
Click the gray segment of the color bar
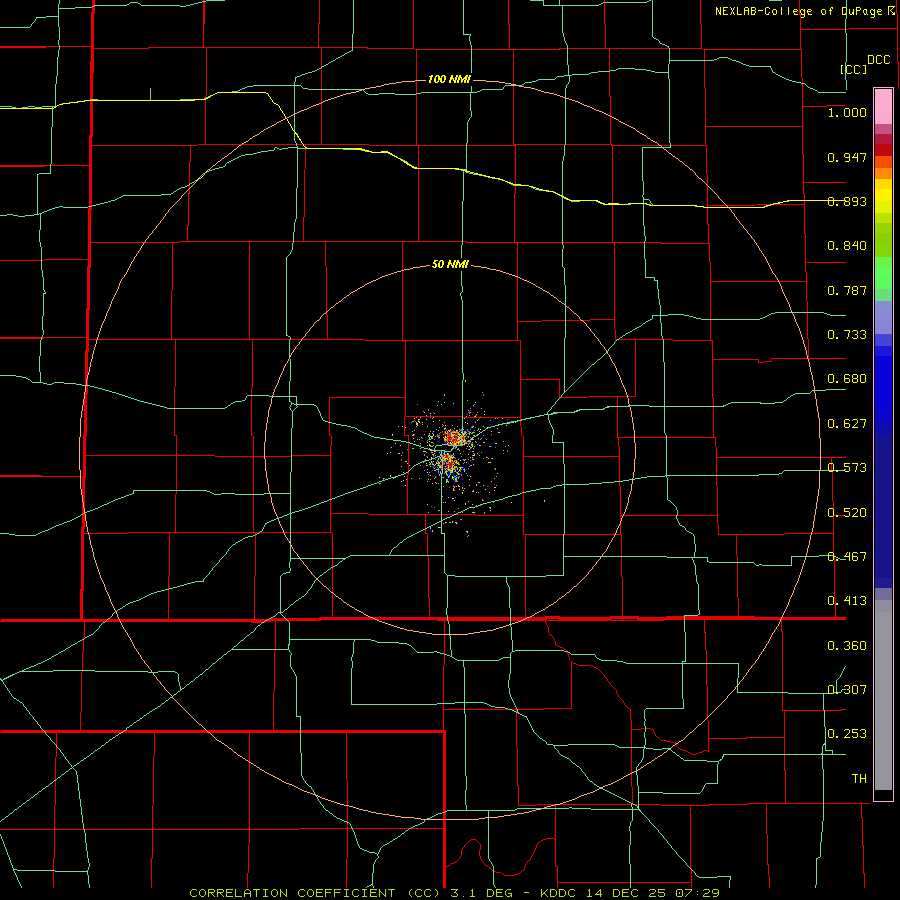click(883, 695)
